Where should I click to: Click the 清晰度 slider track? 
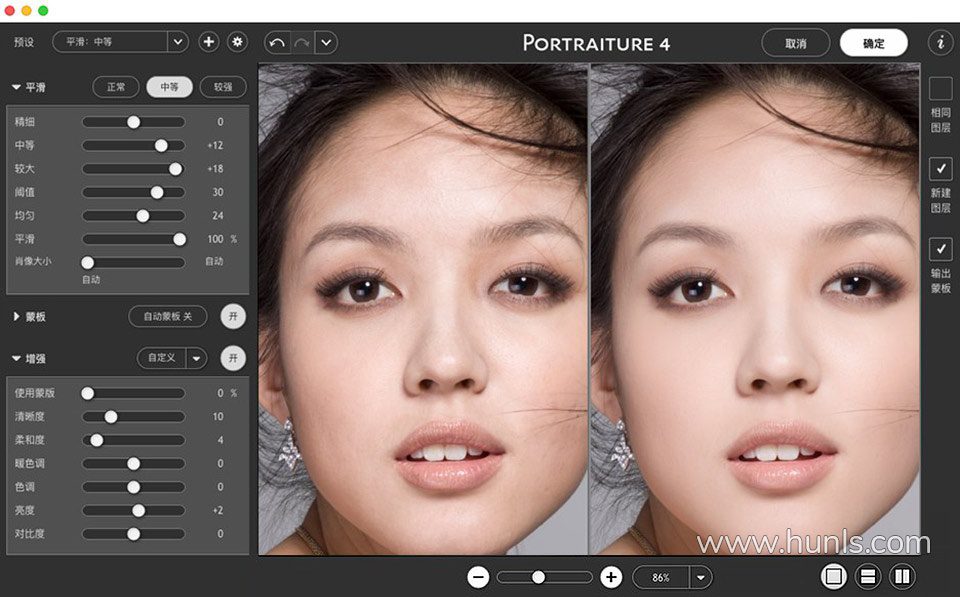(x=150, y=417)
